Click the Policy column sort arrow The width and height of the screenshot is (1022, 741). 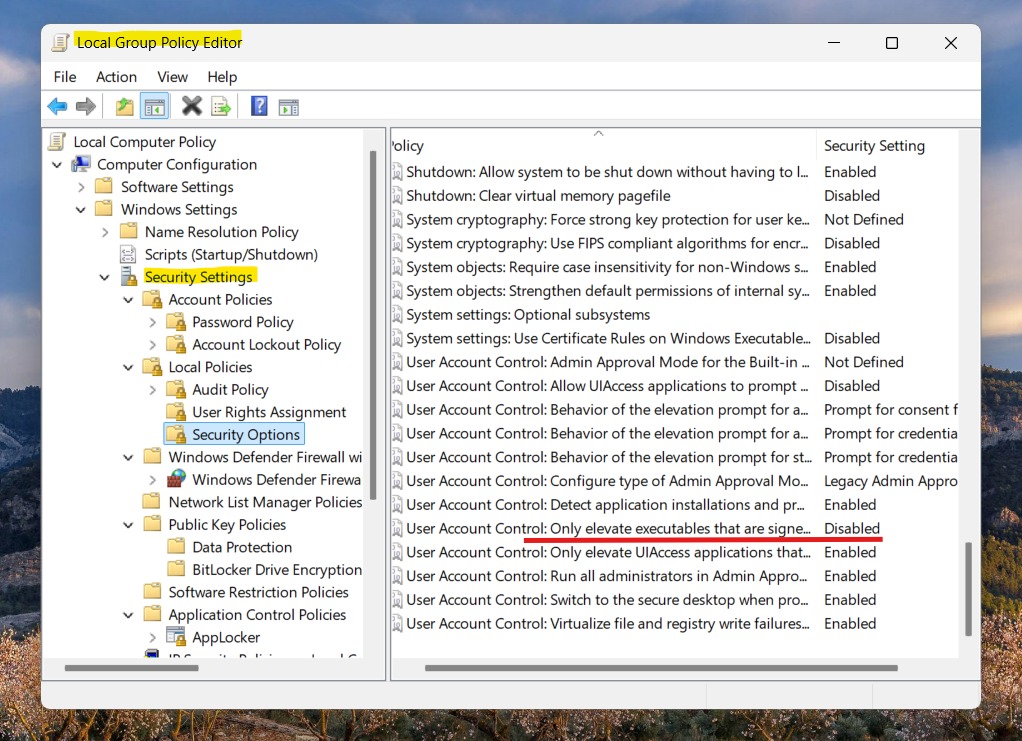(598, 131)
